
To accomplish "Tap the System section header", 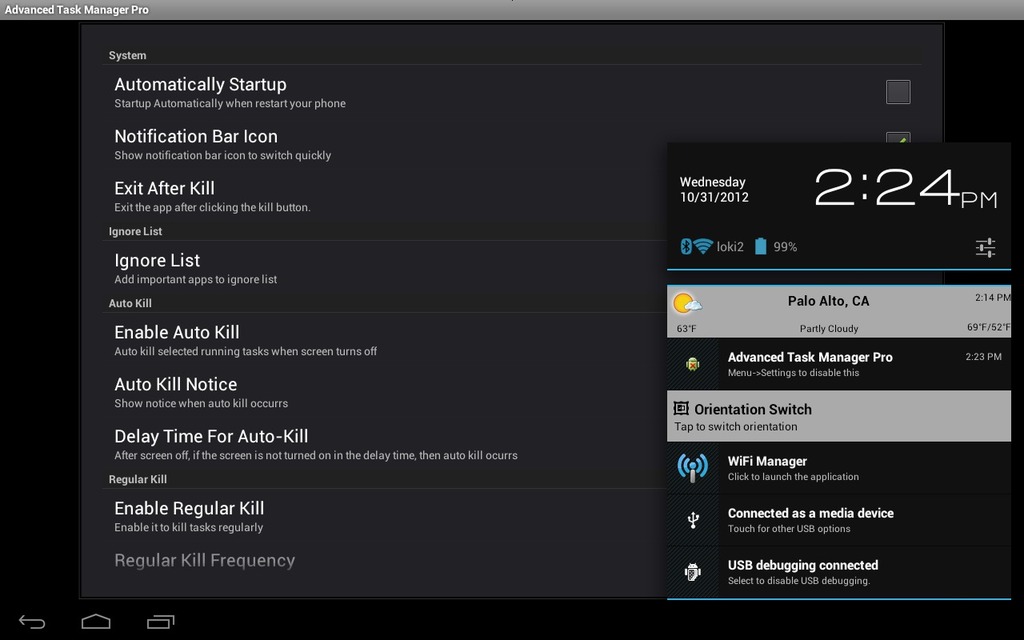I will pyautogui.click(x=127, y=56).
